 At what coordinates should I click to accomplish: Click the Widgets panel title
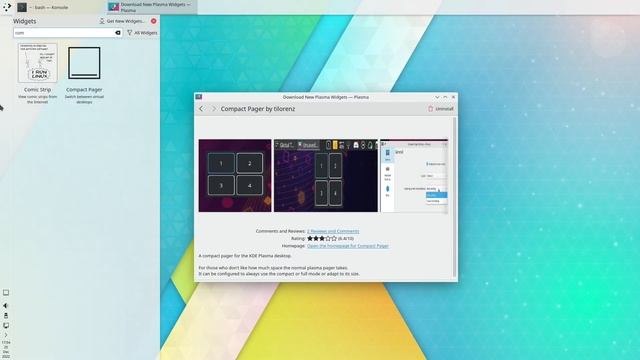pos(24,21)
